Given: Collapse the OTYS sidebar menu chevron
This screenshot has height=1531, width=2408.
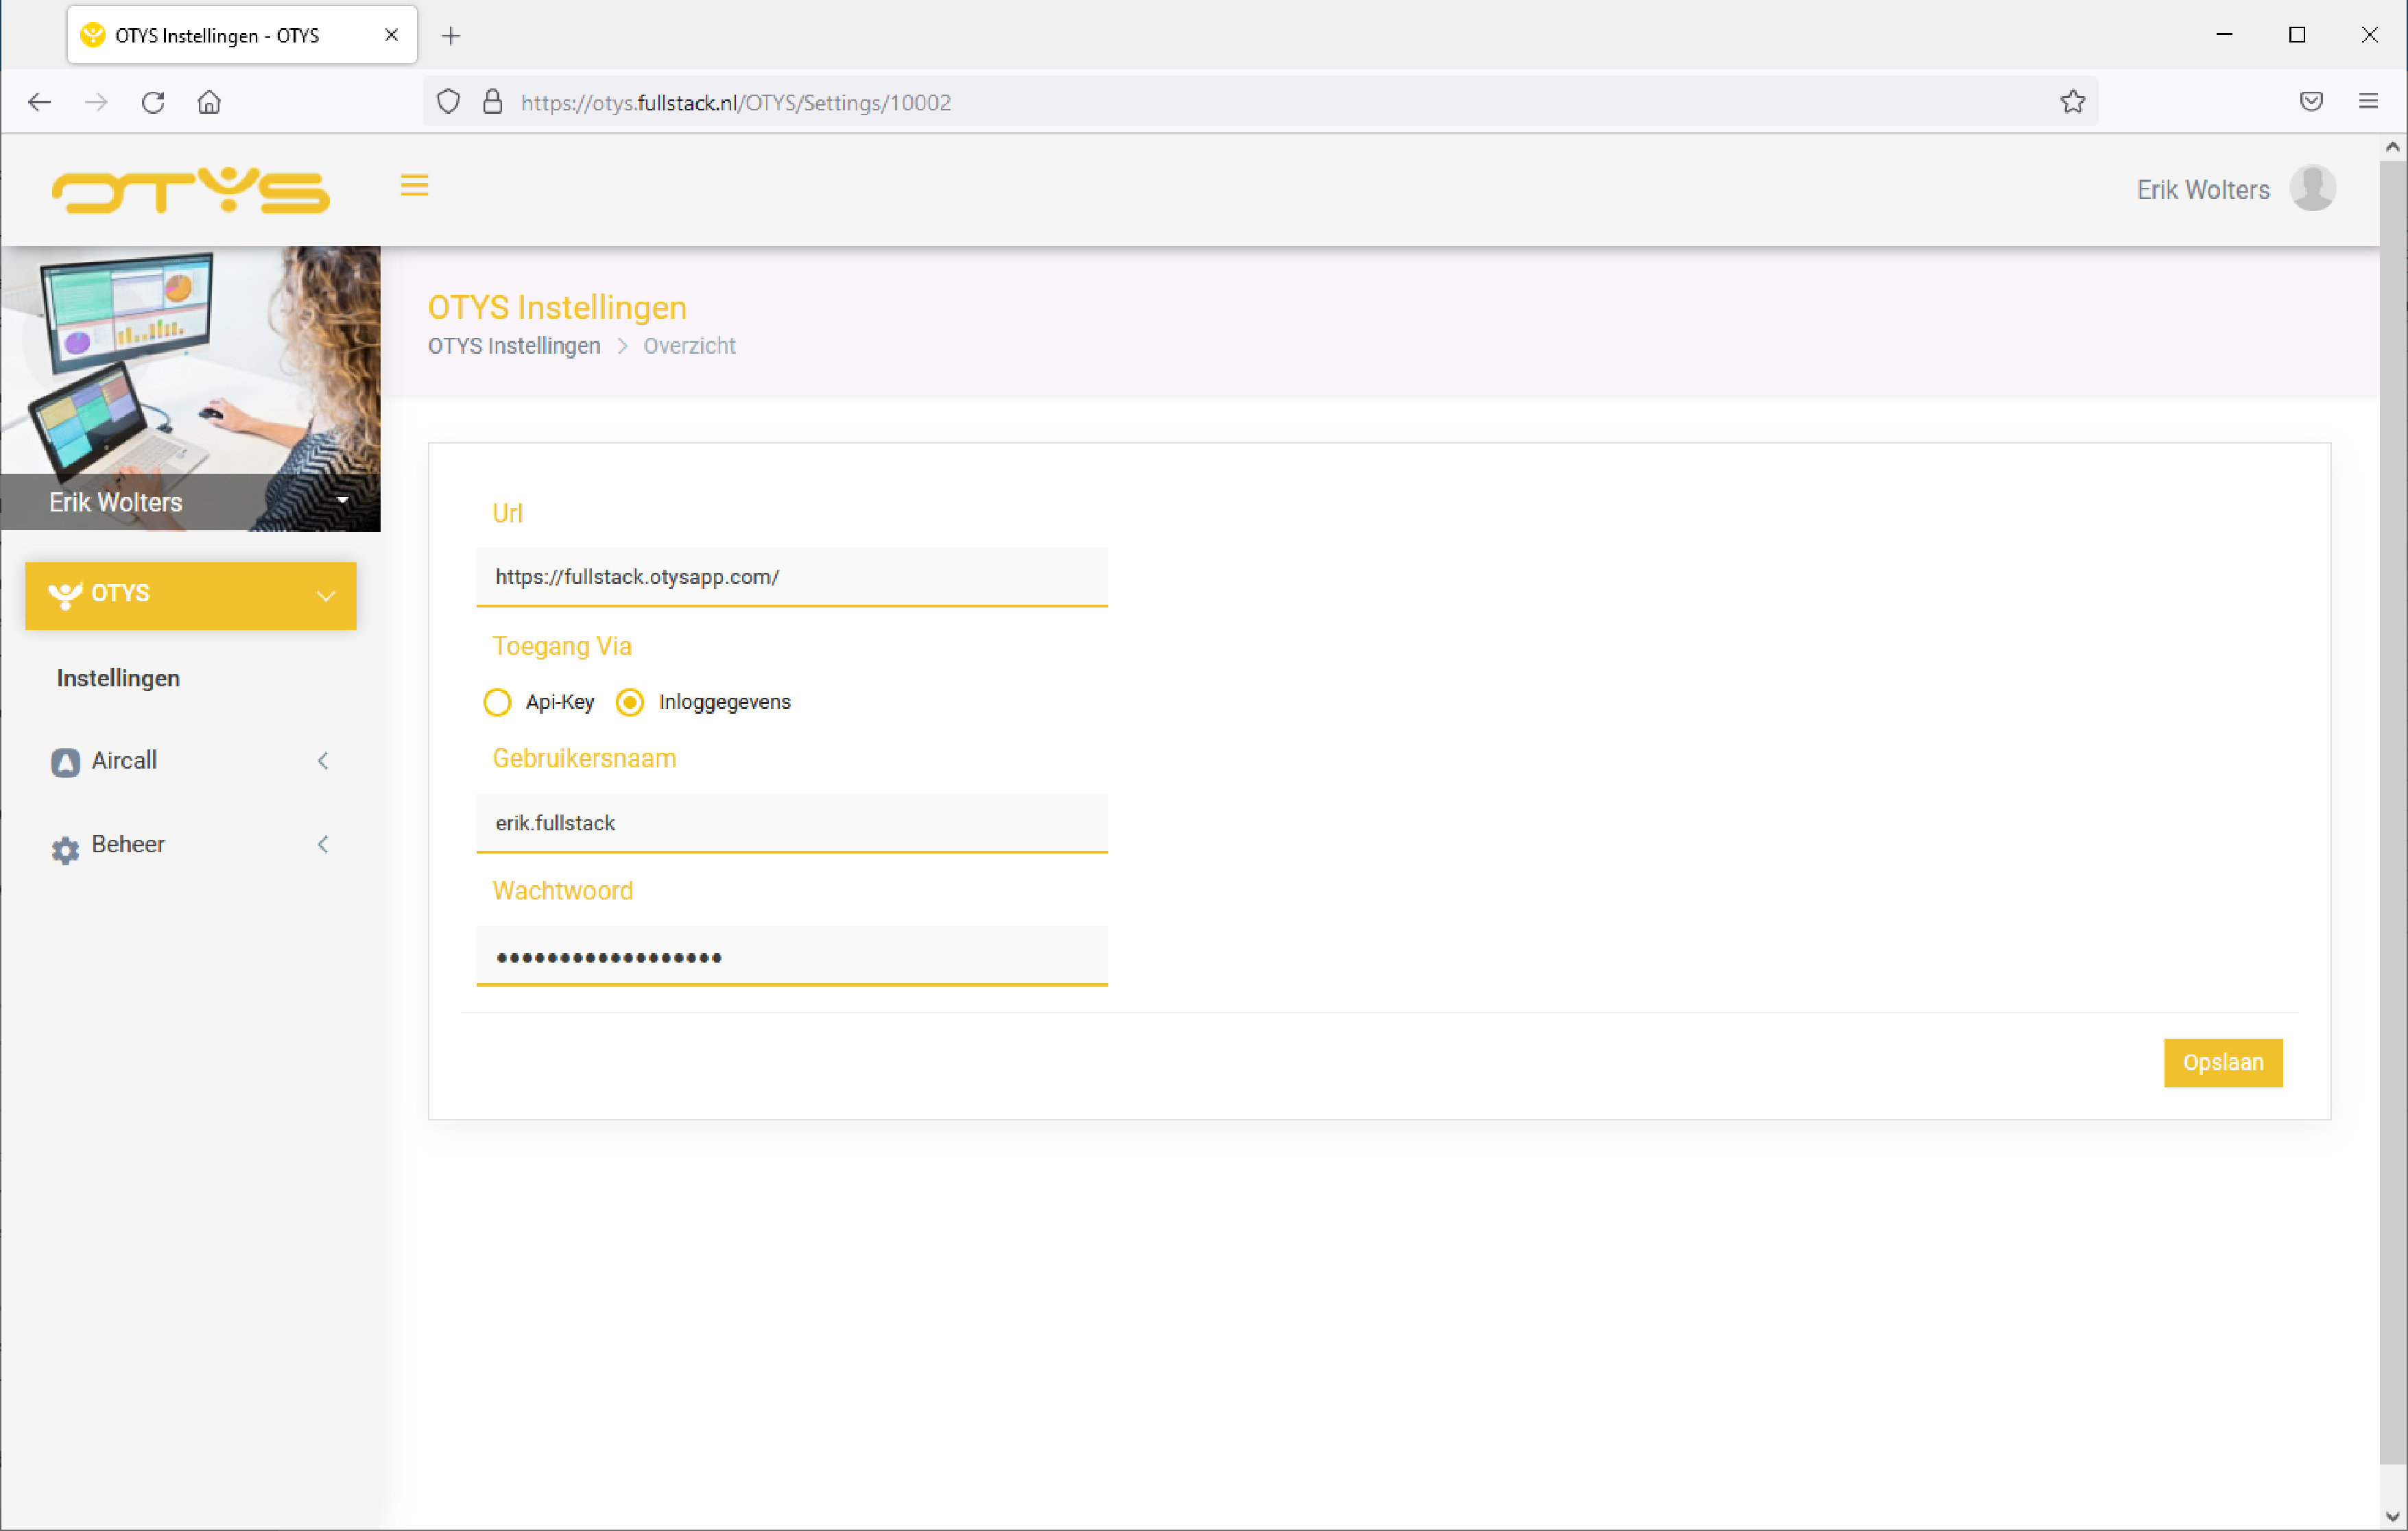Looking at the screenshot, I should point(326,596).
